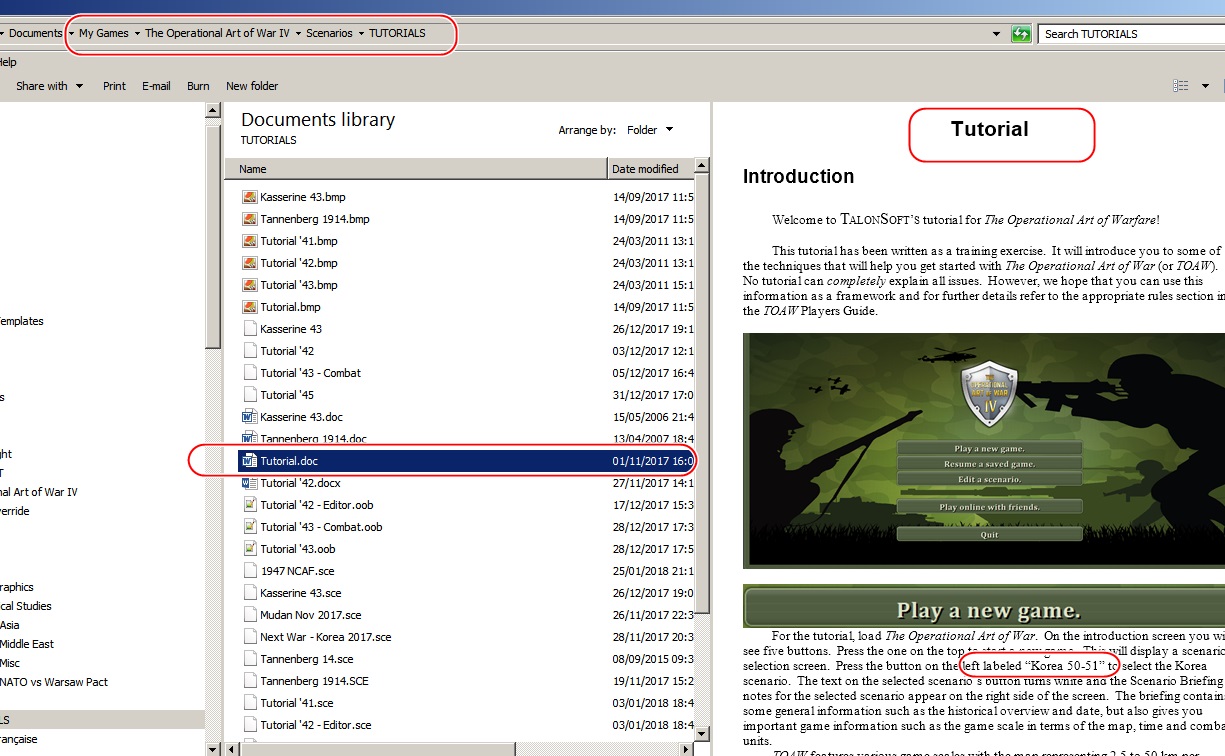Click Print in the toolbar

click(x=114, y=86)
